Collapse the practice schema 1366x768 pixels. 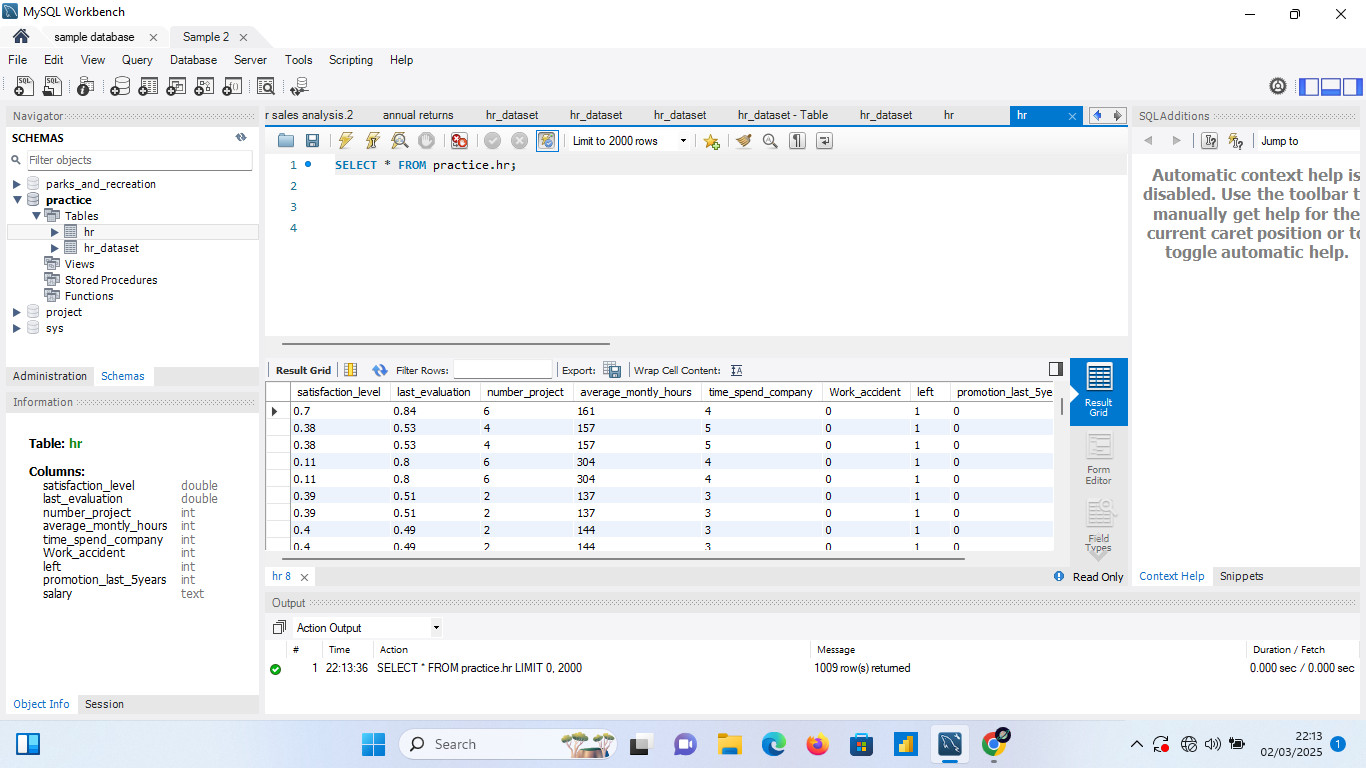pyautogui.click(x=17, y=200)
